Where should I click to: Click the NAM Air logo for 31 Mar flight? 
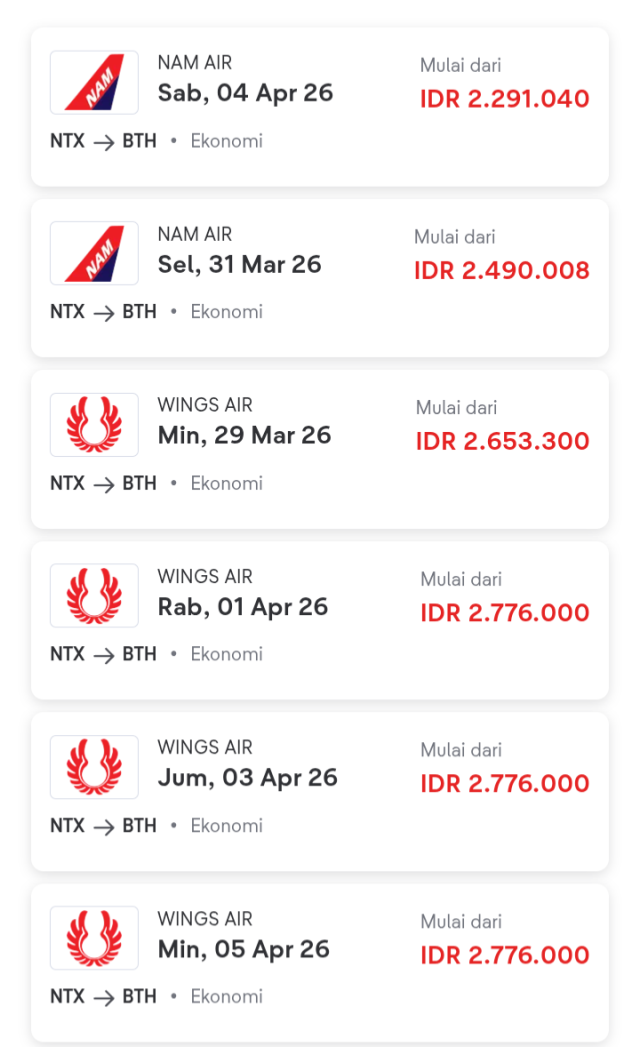pos(94,253)
